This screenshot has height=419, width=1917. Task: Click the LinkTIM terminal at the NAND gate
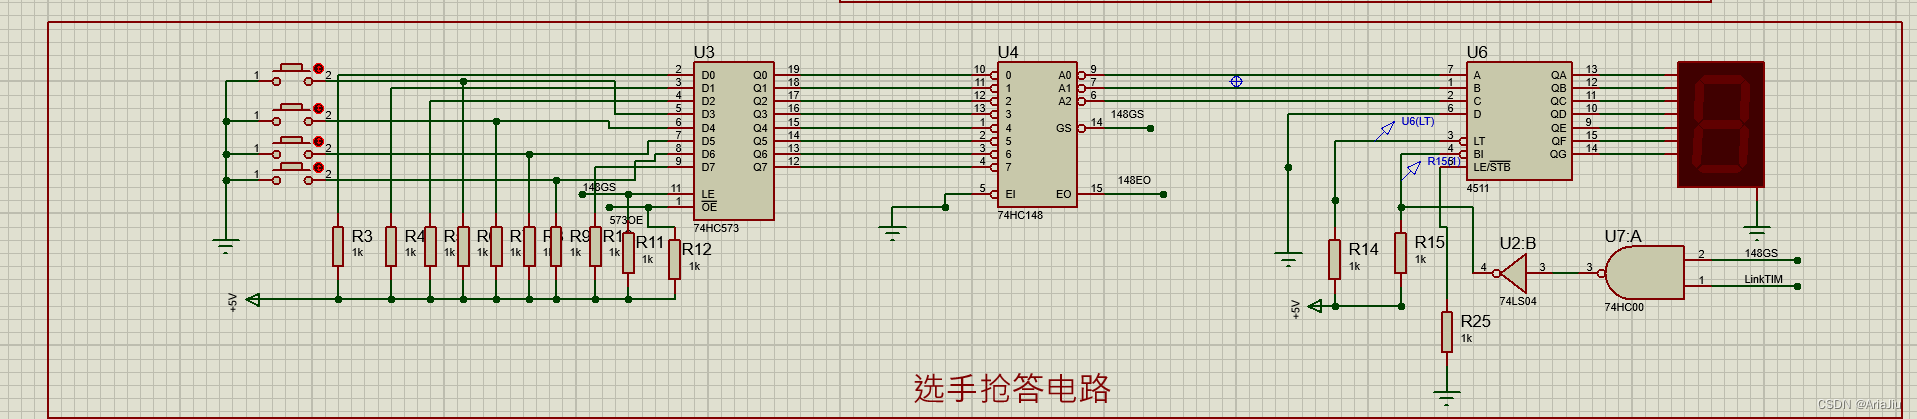[1797, 286]
